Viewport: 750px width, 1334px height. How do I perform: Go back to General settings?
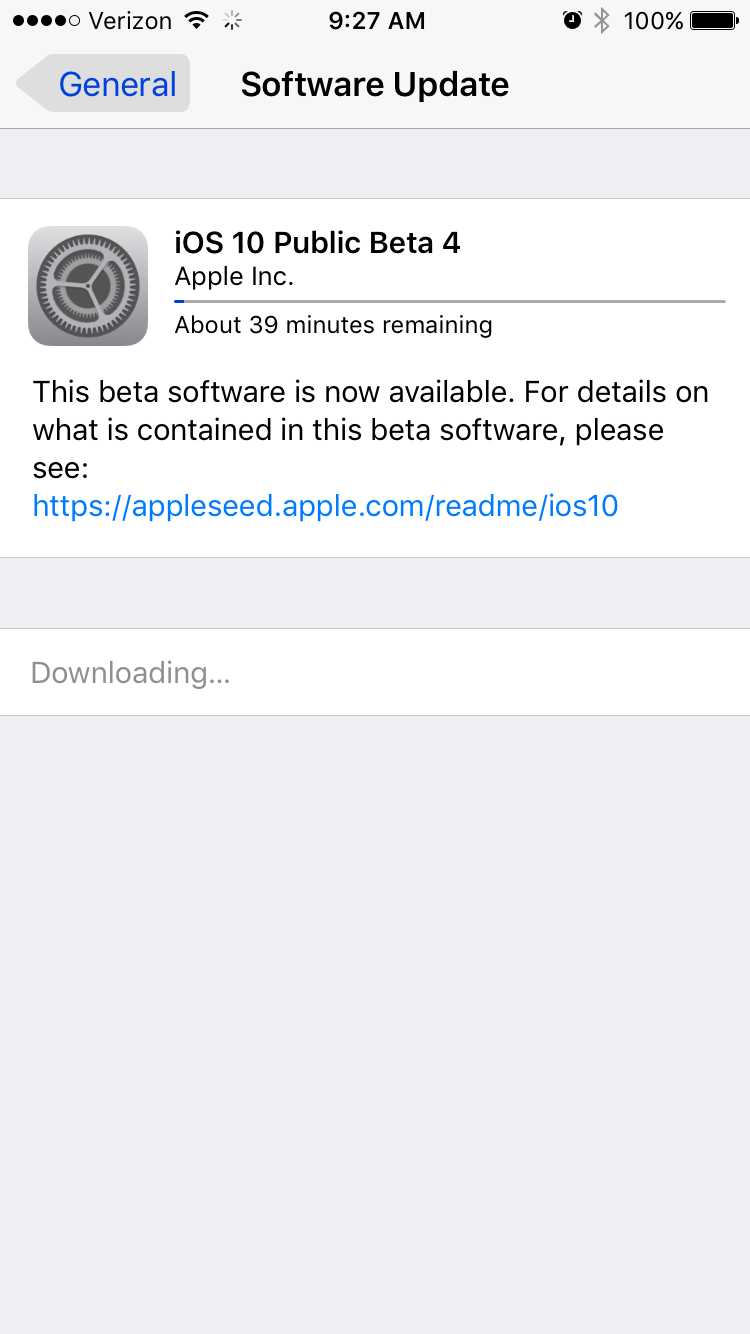[103, 84]
